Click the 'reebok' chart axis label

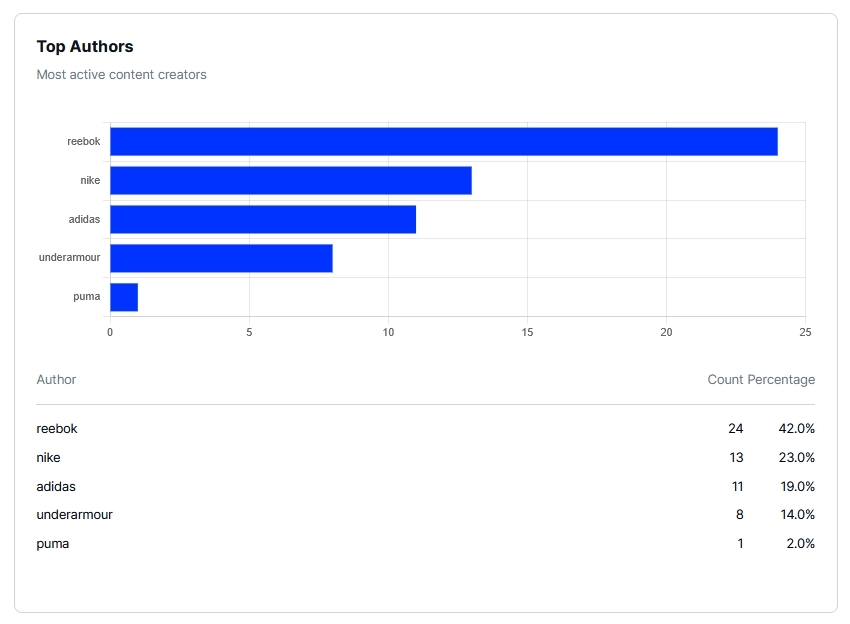click(83, 141)
